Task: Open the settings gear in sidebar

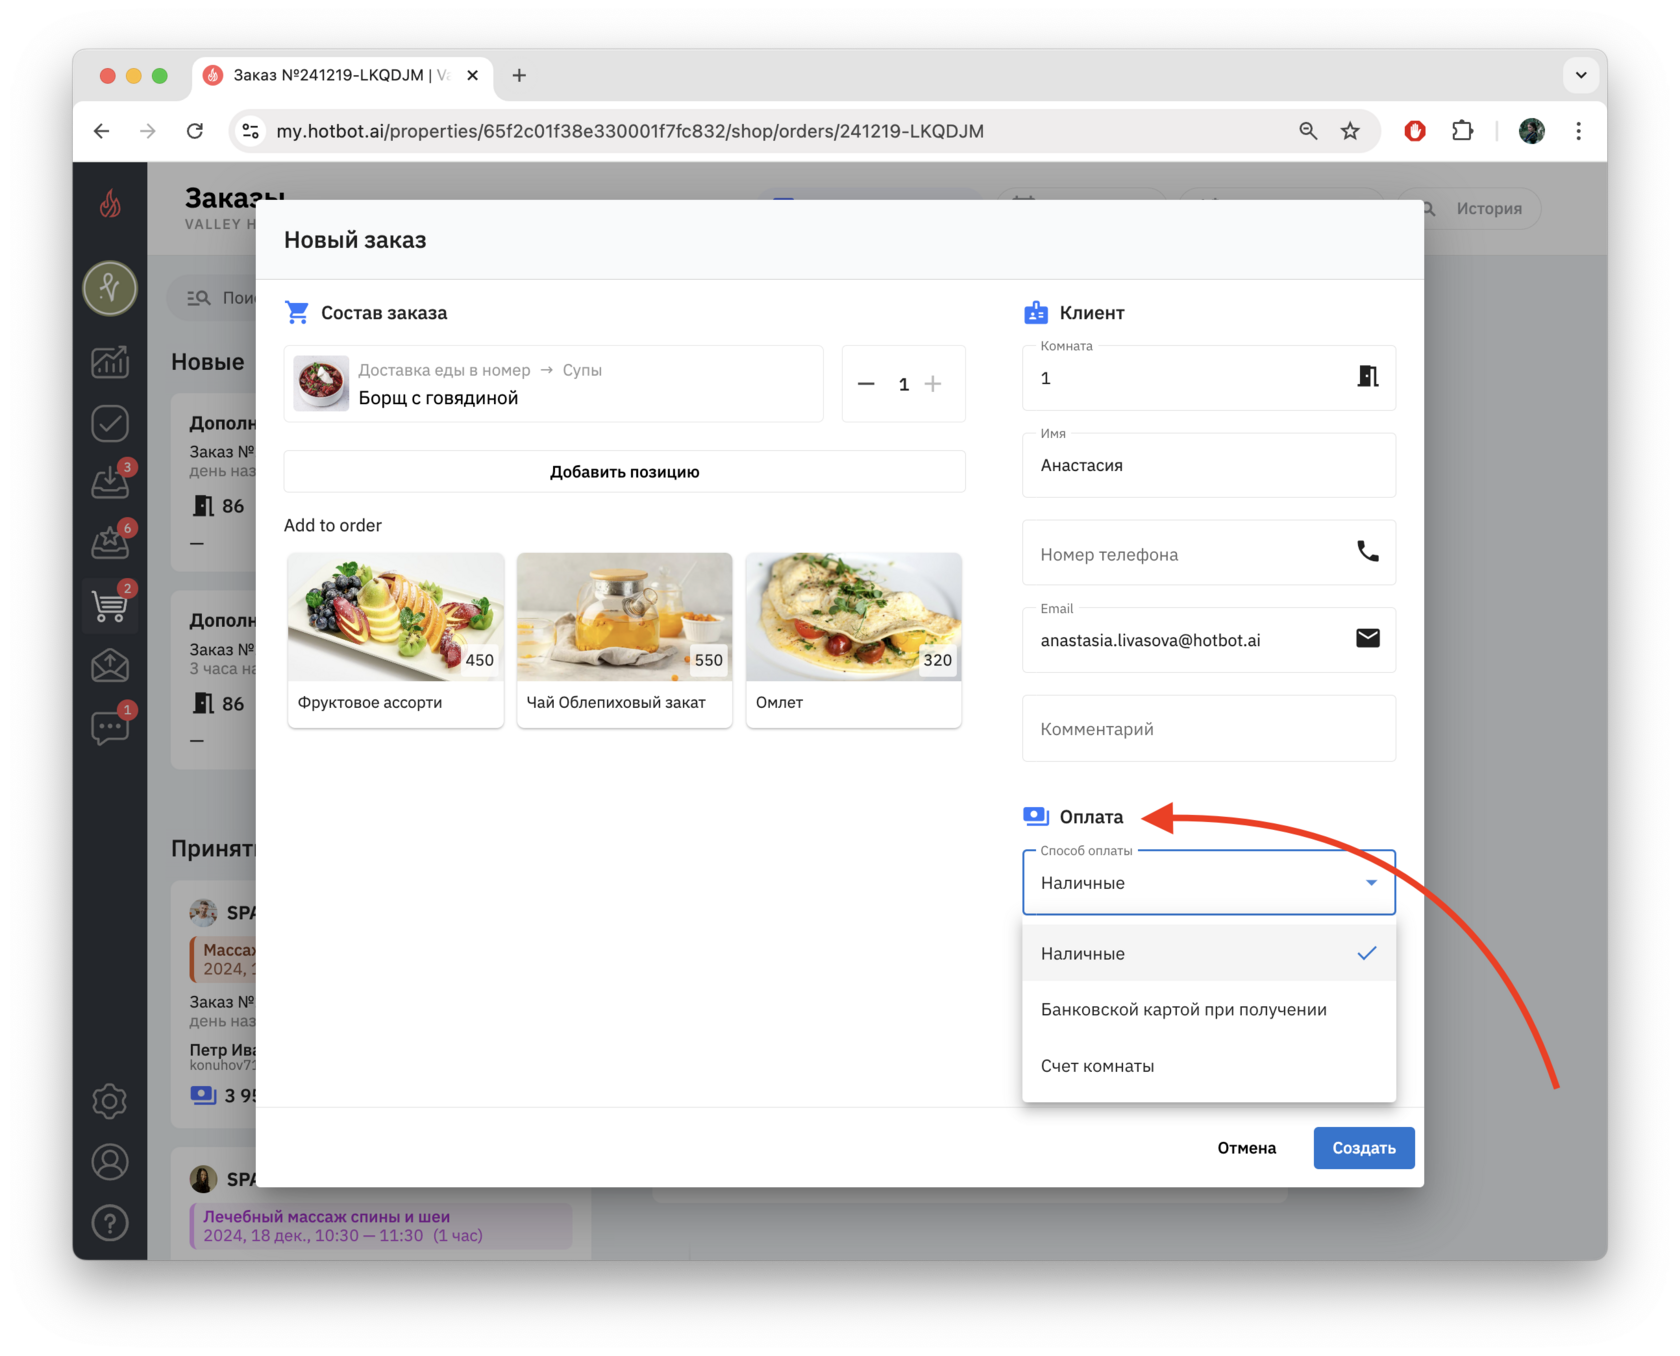Action: pos(110,1101)
